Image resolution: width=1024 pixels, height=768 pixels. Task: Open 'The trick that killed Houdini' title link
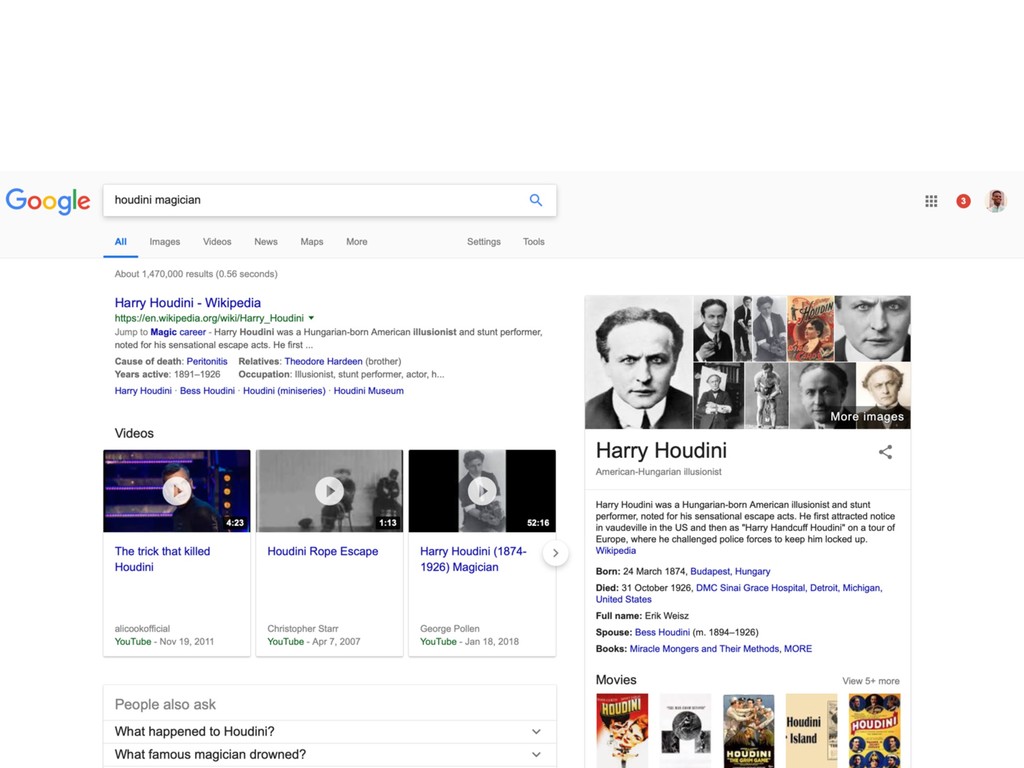coord(162,559)
